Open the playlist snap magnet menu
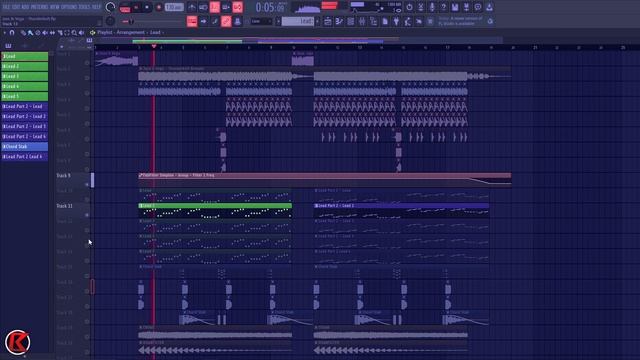 pos(12,33)
